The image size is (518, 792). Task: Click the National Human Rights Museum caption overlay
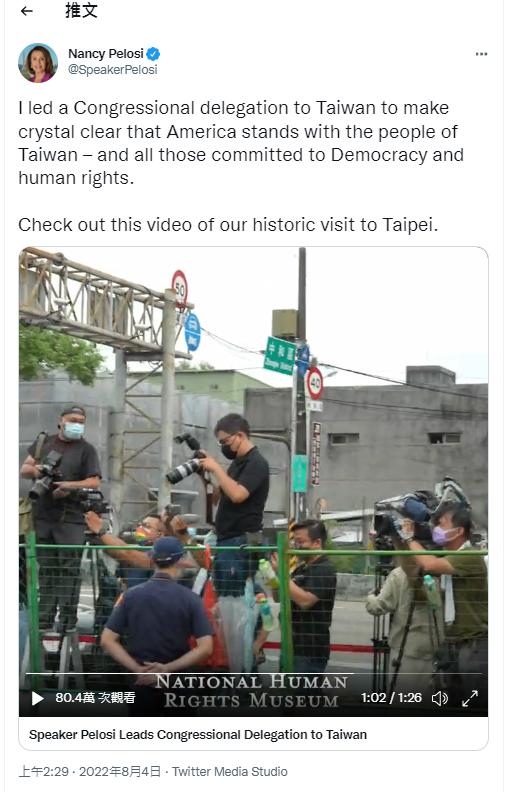(x=251, y=691)
